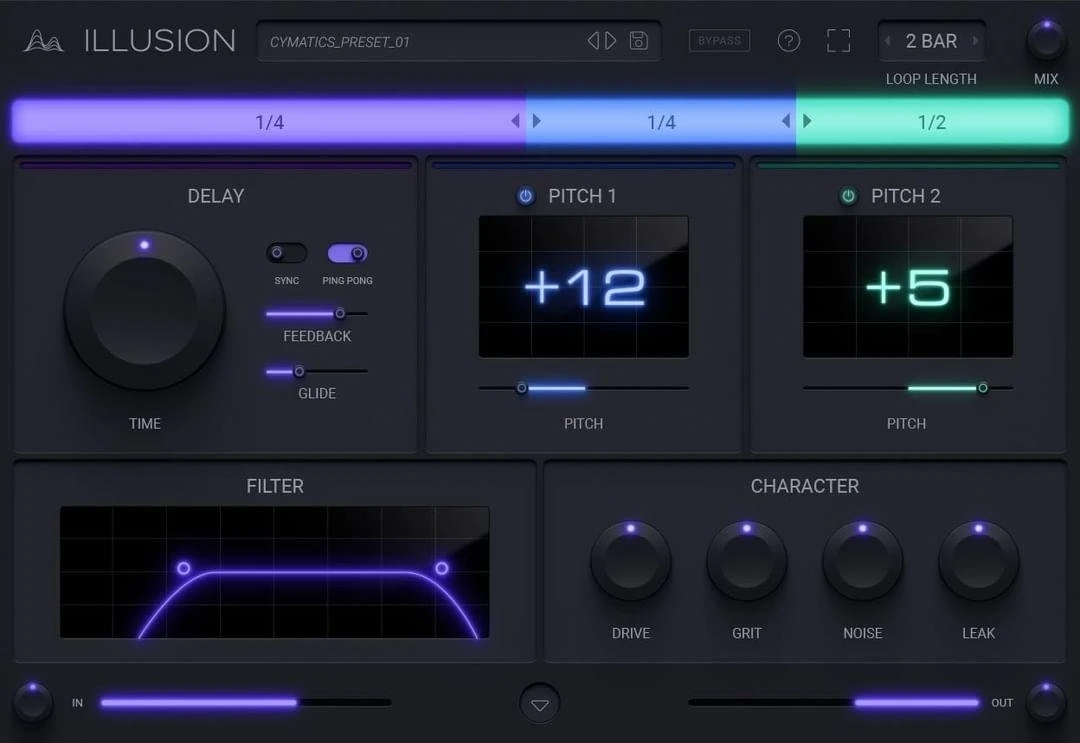Save preset with the floppy disk icon
This screenshot has width=1080, height=743.
click(638, 41)
